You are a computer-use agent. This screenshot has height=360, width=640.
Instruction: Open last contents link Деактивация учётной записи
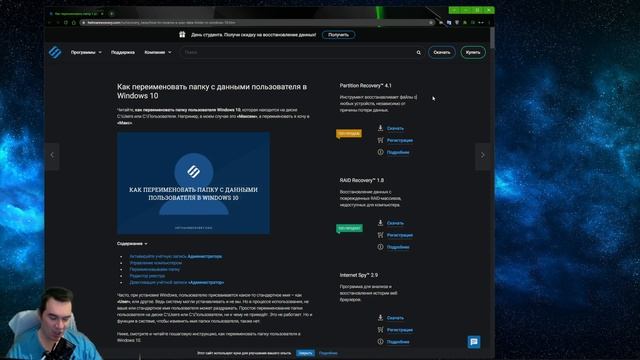[x=177, y=282]
